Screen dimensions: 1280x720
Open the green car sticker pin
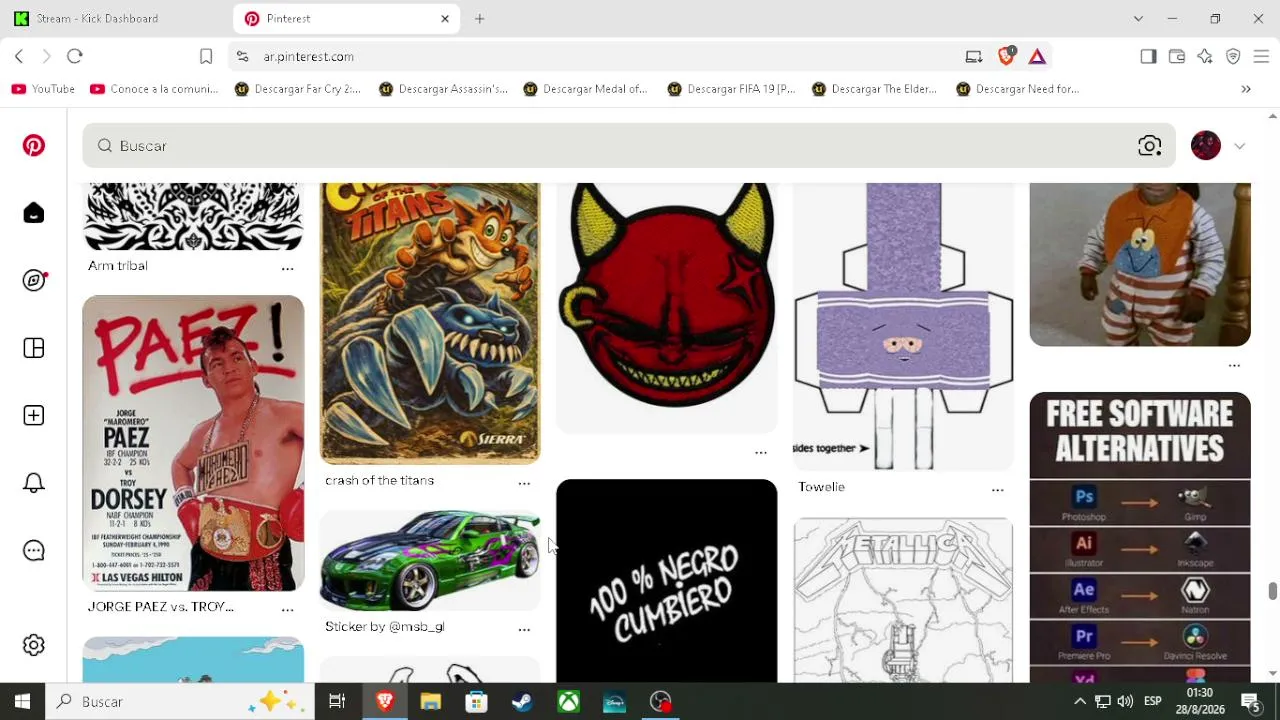pyautogui.click(x=430, y=561)
